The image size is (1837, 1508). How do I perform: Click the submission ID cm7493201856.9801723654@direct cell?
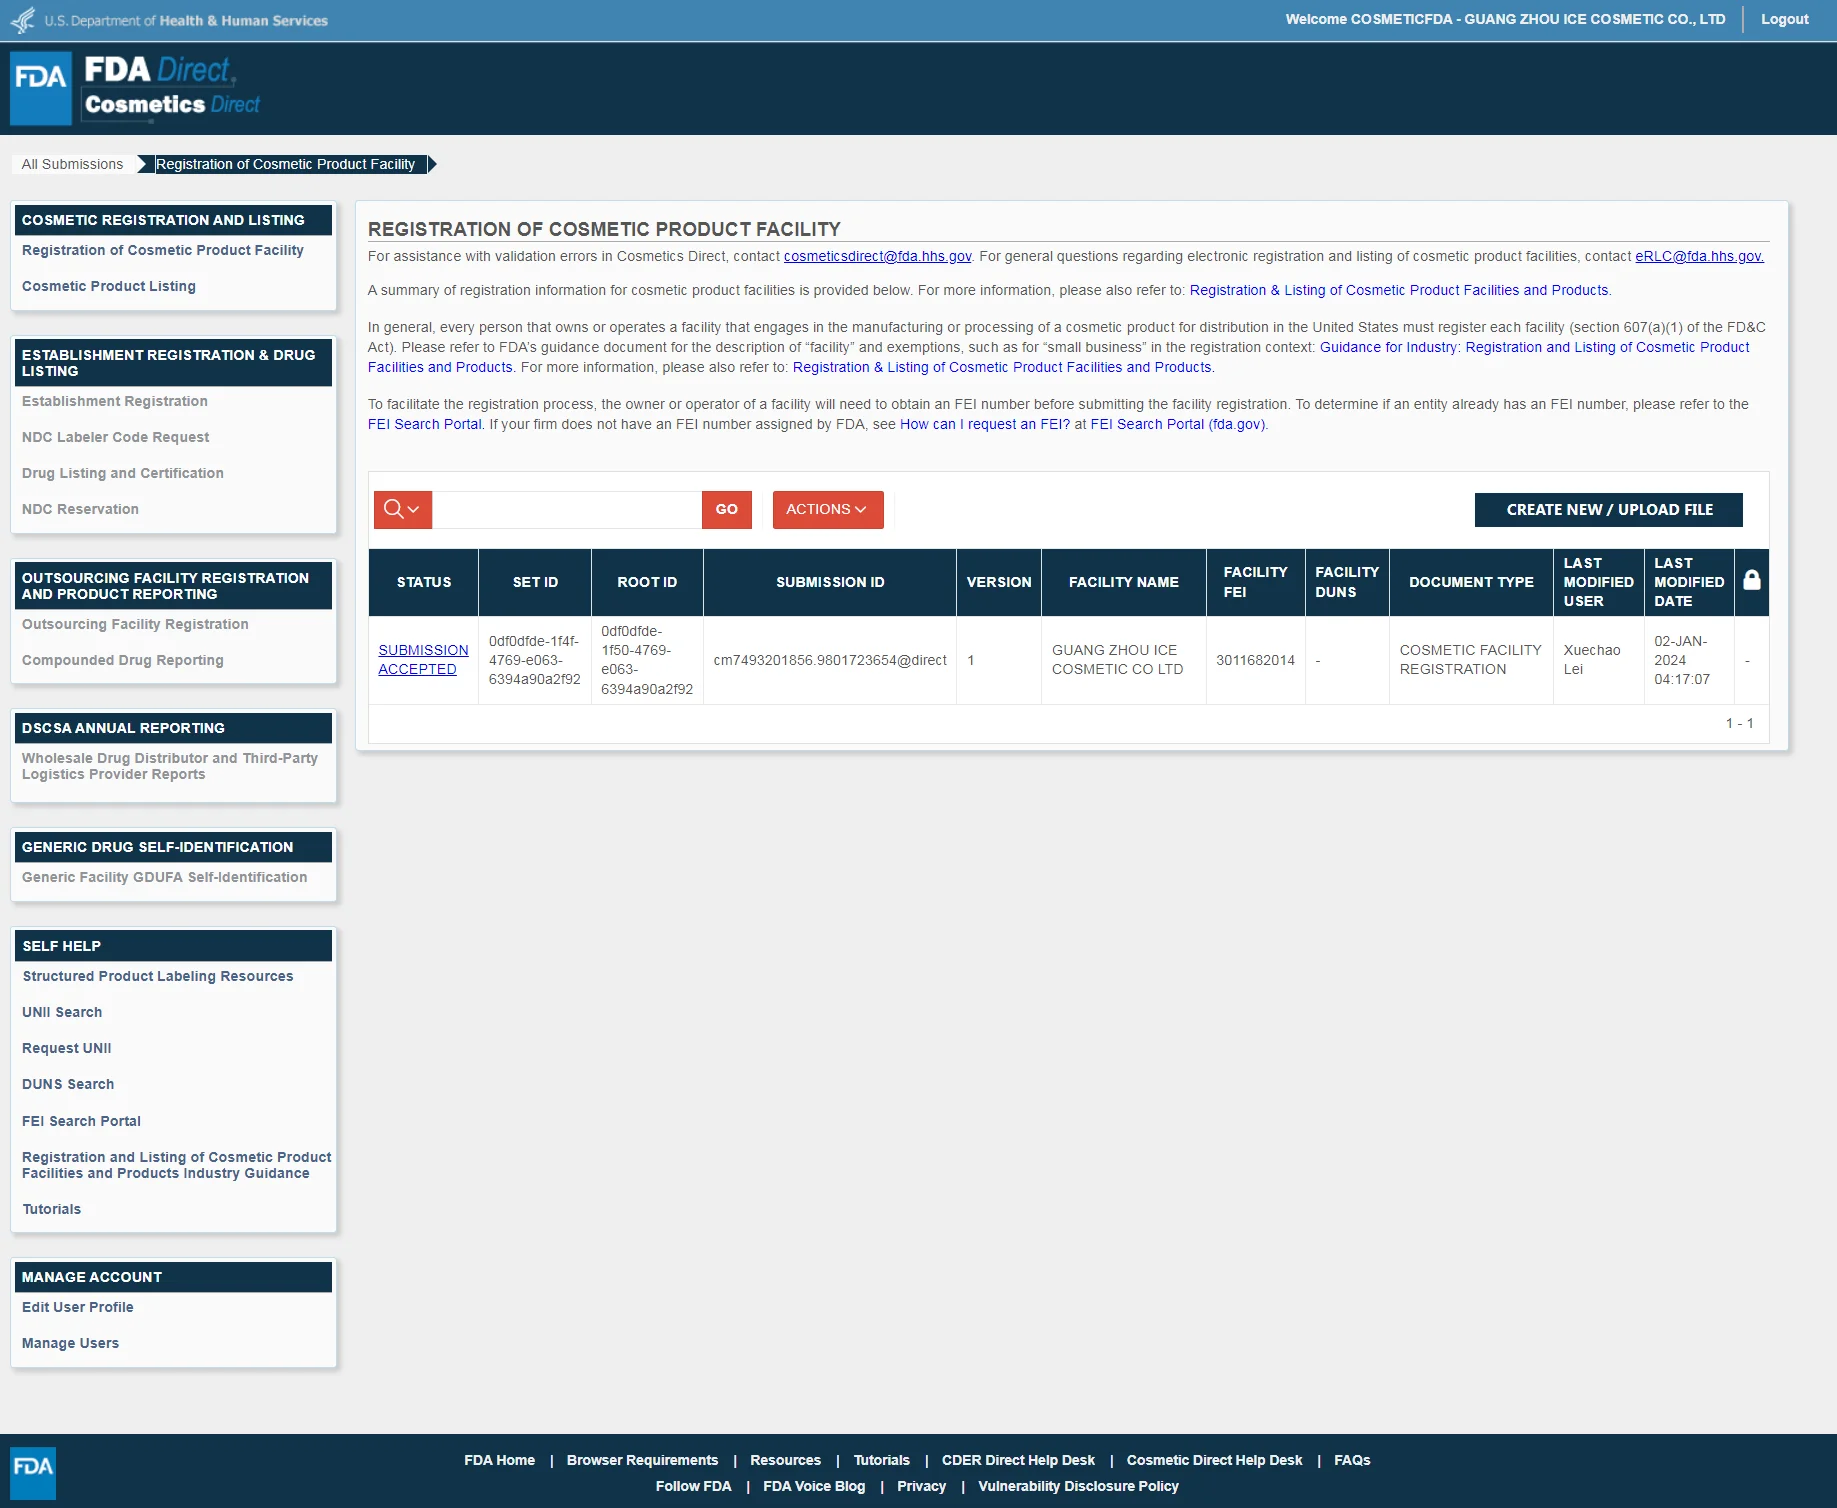point(830,660)
